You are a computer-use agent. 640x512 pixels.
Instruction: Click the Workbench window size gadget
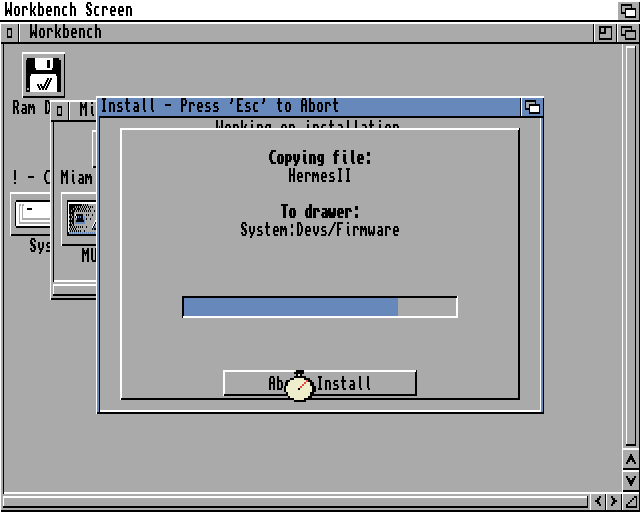tap(631, 501)
